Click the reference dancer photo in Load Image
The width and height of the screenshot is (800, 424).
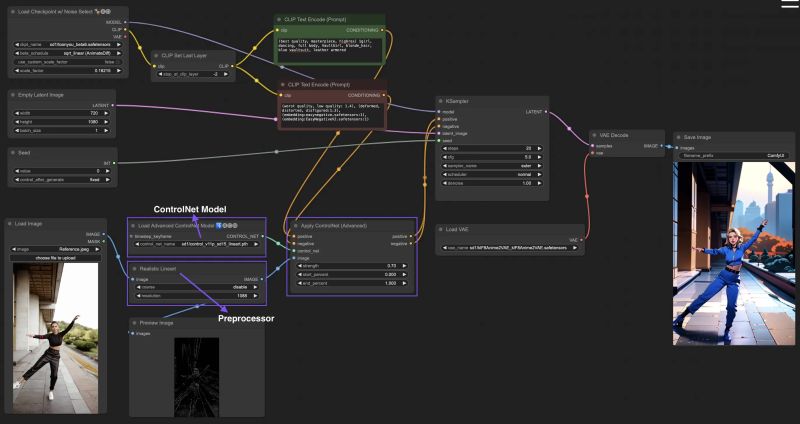click(56, 338)
